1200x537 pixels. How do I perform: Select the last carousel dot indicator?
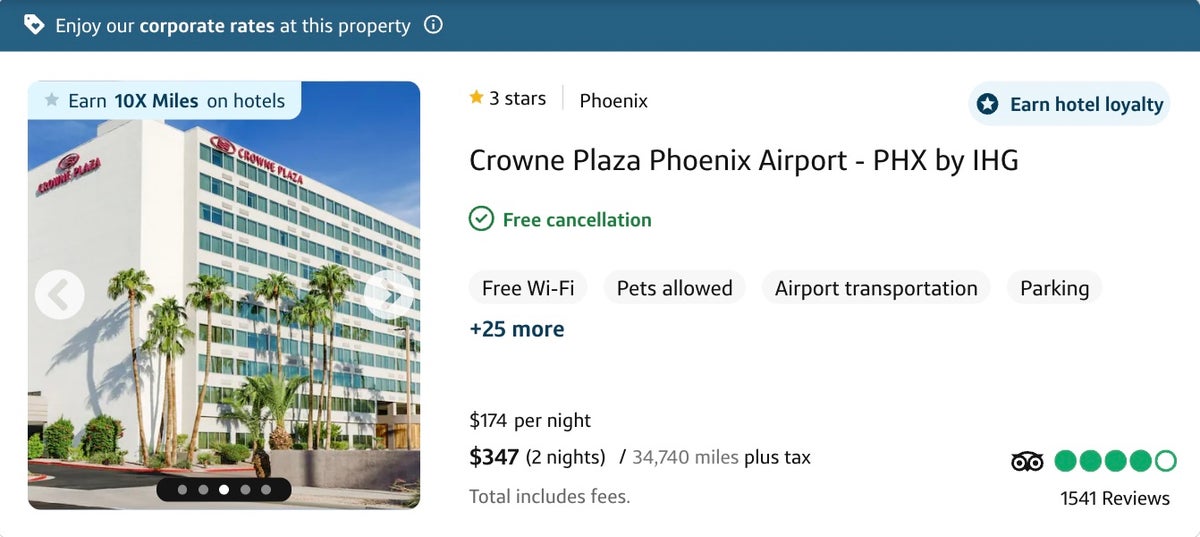tap(266, 490)
